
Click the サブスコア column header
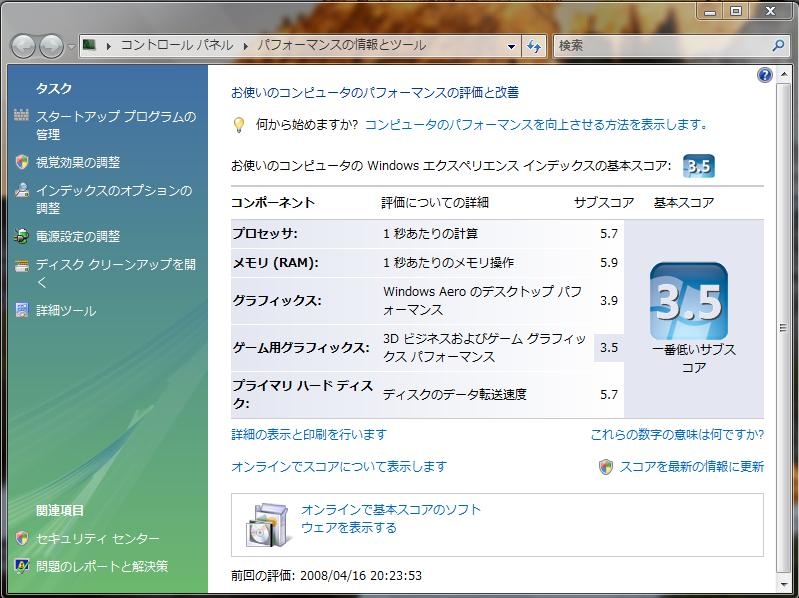(x=604, y=202)
